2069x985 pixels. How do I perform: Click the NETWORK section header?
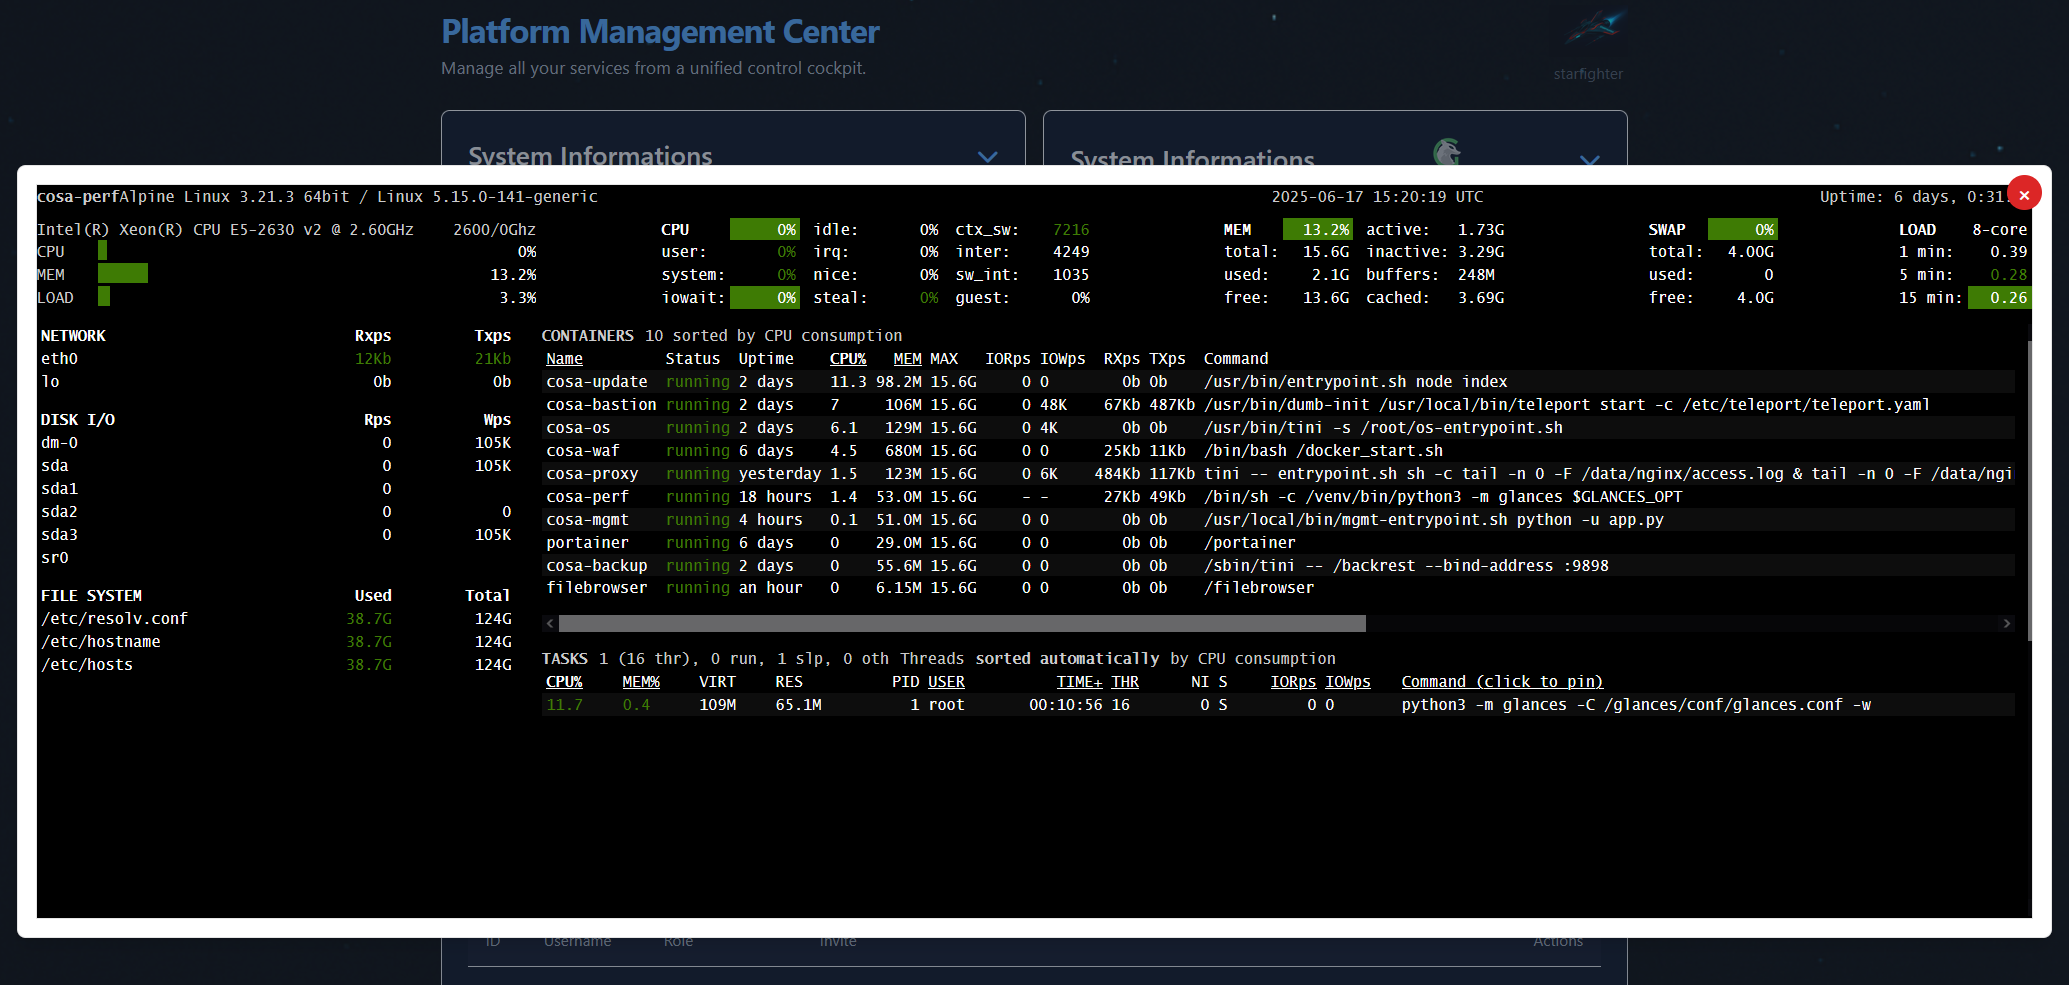(73, 335)
